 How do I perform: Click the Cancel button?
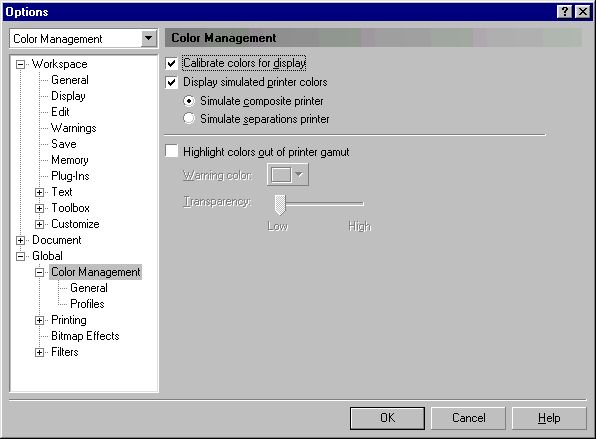pyautogui.click(x=468, y=418)
